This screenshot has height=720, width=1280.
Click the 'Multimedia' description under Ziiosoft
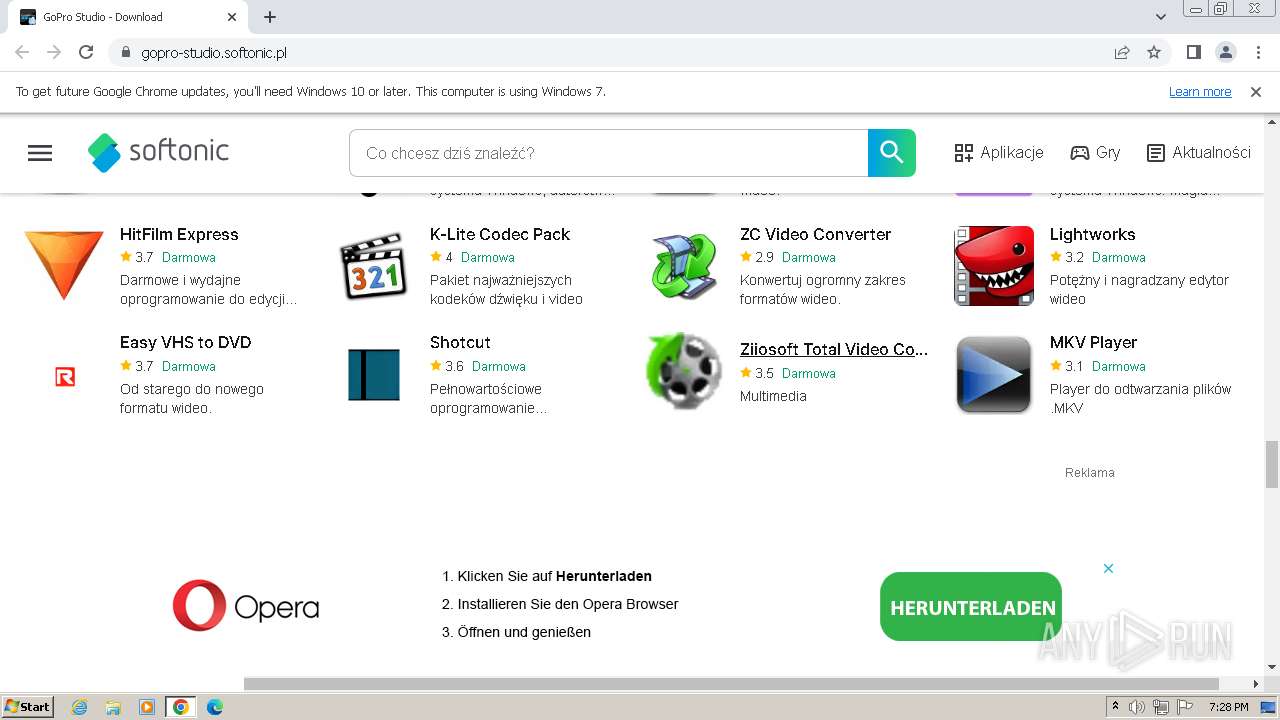click(x=773, y=396)
